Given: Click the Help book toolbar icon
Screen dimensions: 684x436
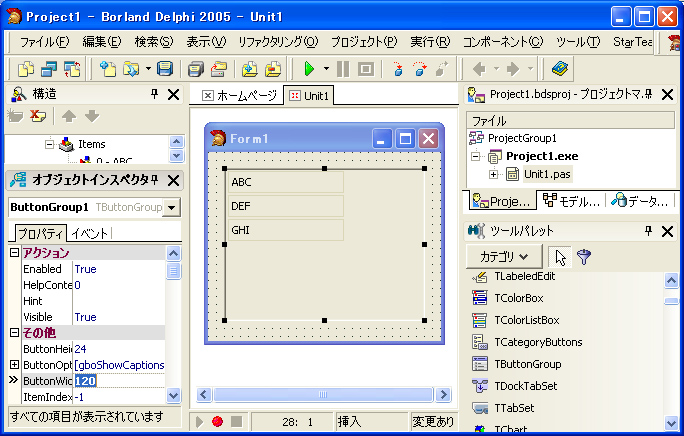Looking at the screenshot, I should click(x=560, y=69).
